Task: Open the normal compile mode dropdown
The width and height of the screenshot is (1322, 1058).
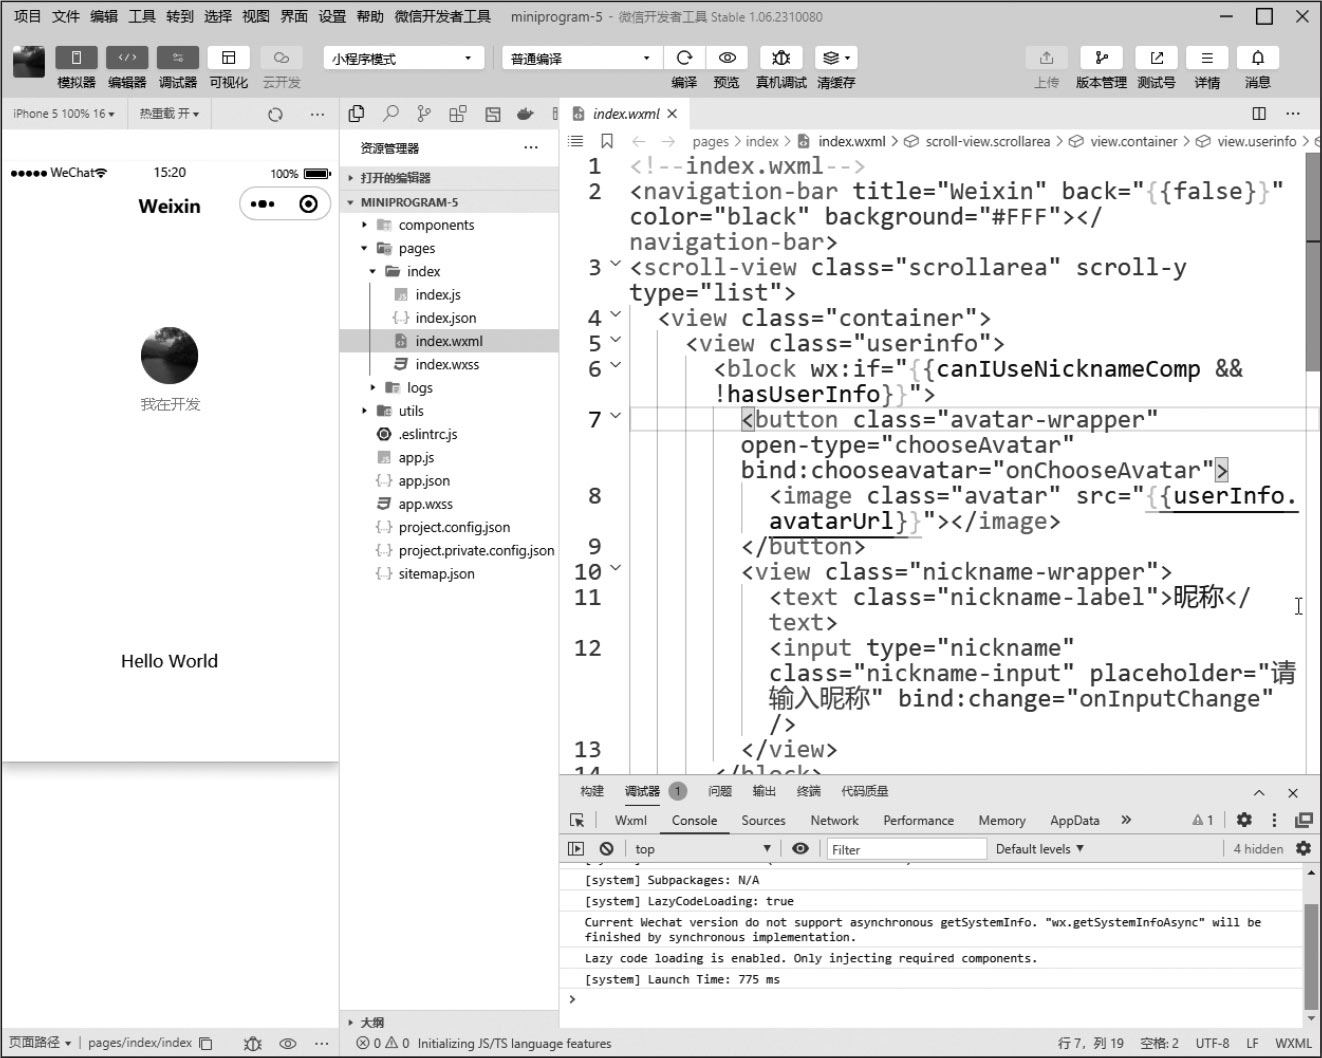Action: pyautogui.click(x=581, y=58)
